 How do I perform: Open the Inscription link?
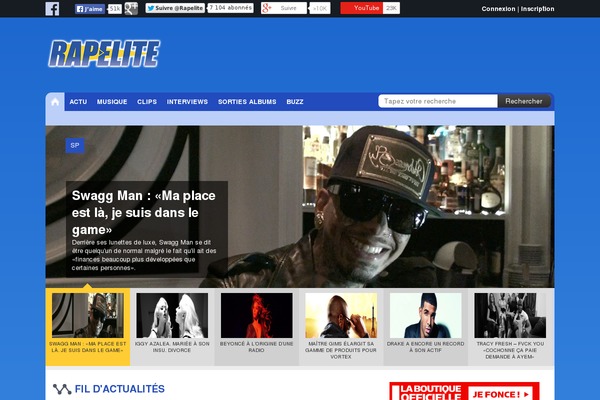[537, 9]
